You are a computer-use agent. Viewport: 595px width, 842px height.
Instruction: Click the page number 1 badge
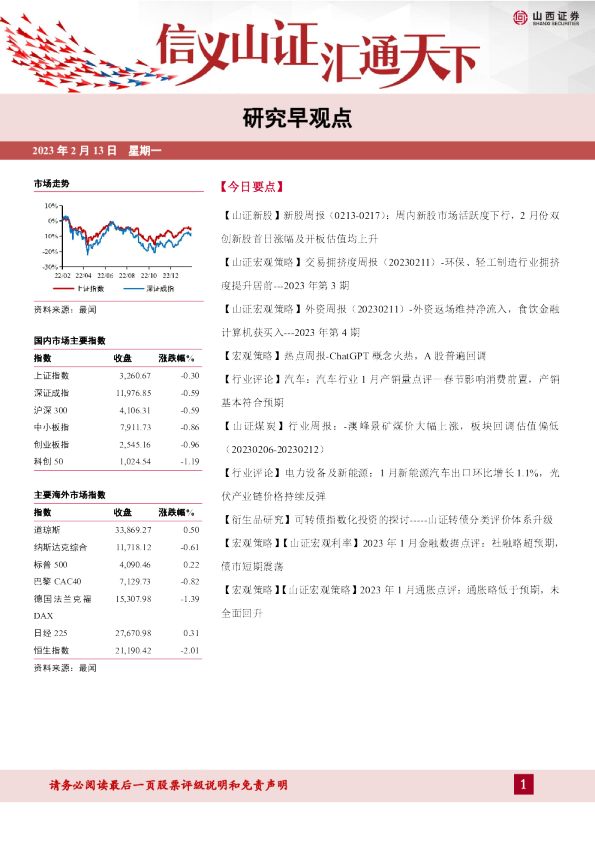point(523,785)
